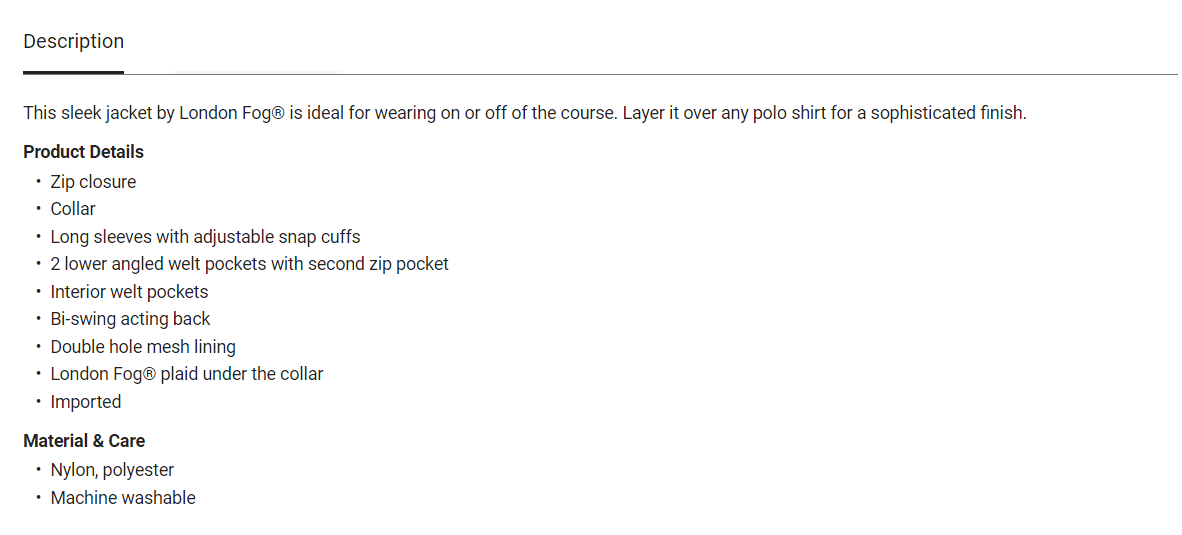This screenshot has height=535, width=1182.
Task: Select the Nylon, polyester material line
Action: coord(112,470)
